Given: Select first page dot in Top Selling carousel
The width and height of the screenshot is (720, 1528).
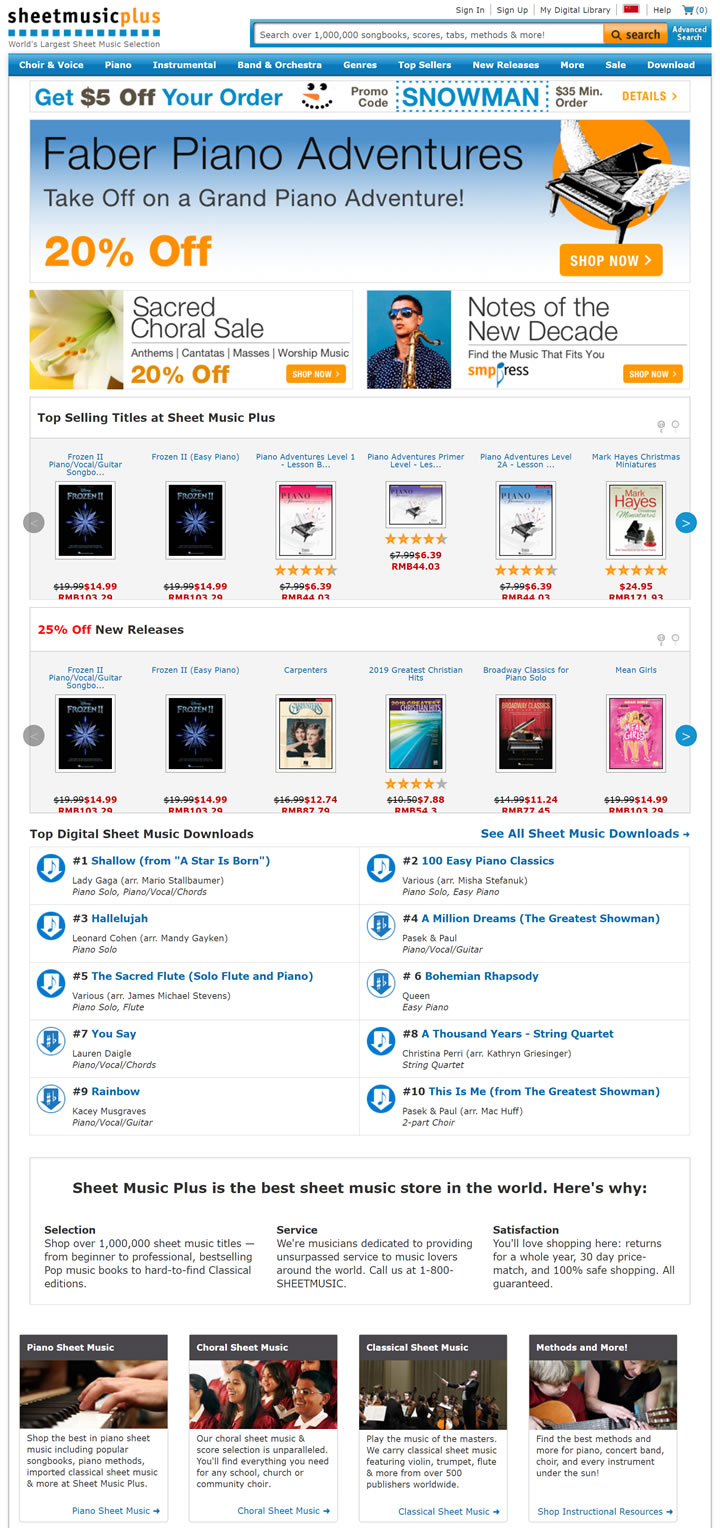Looking at the screenshot, I should tap(661, 425).
